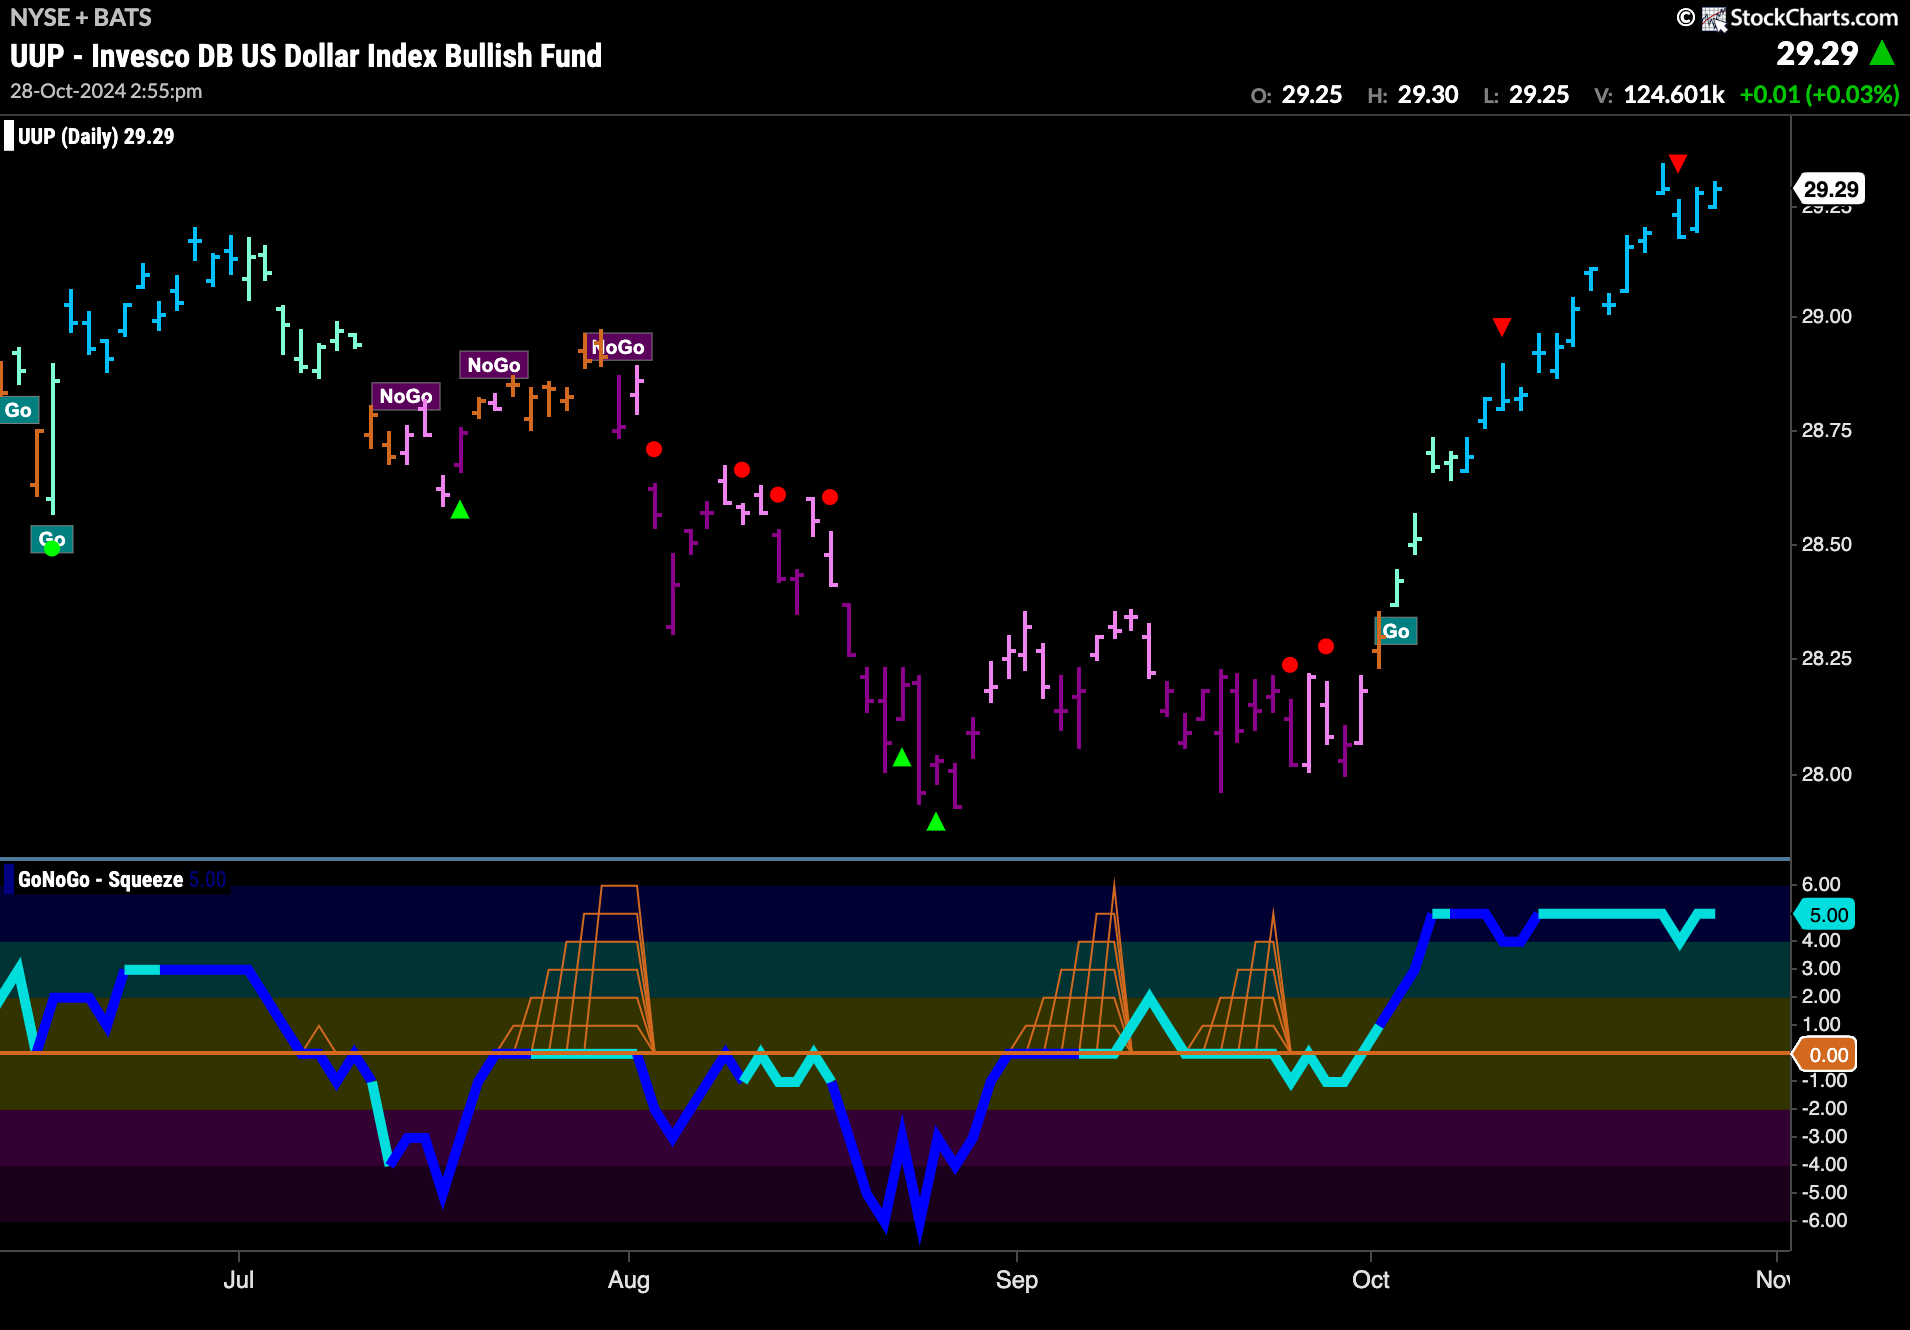Click the red dot at early August near 28.70
This screenshot has height=1330, width=1910.
click(x=653, y=449)
